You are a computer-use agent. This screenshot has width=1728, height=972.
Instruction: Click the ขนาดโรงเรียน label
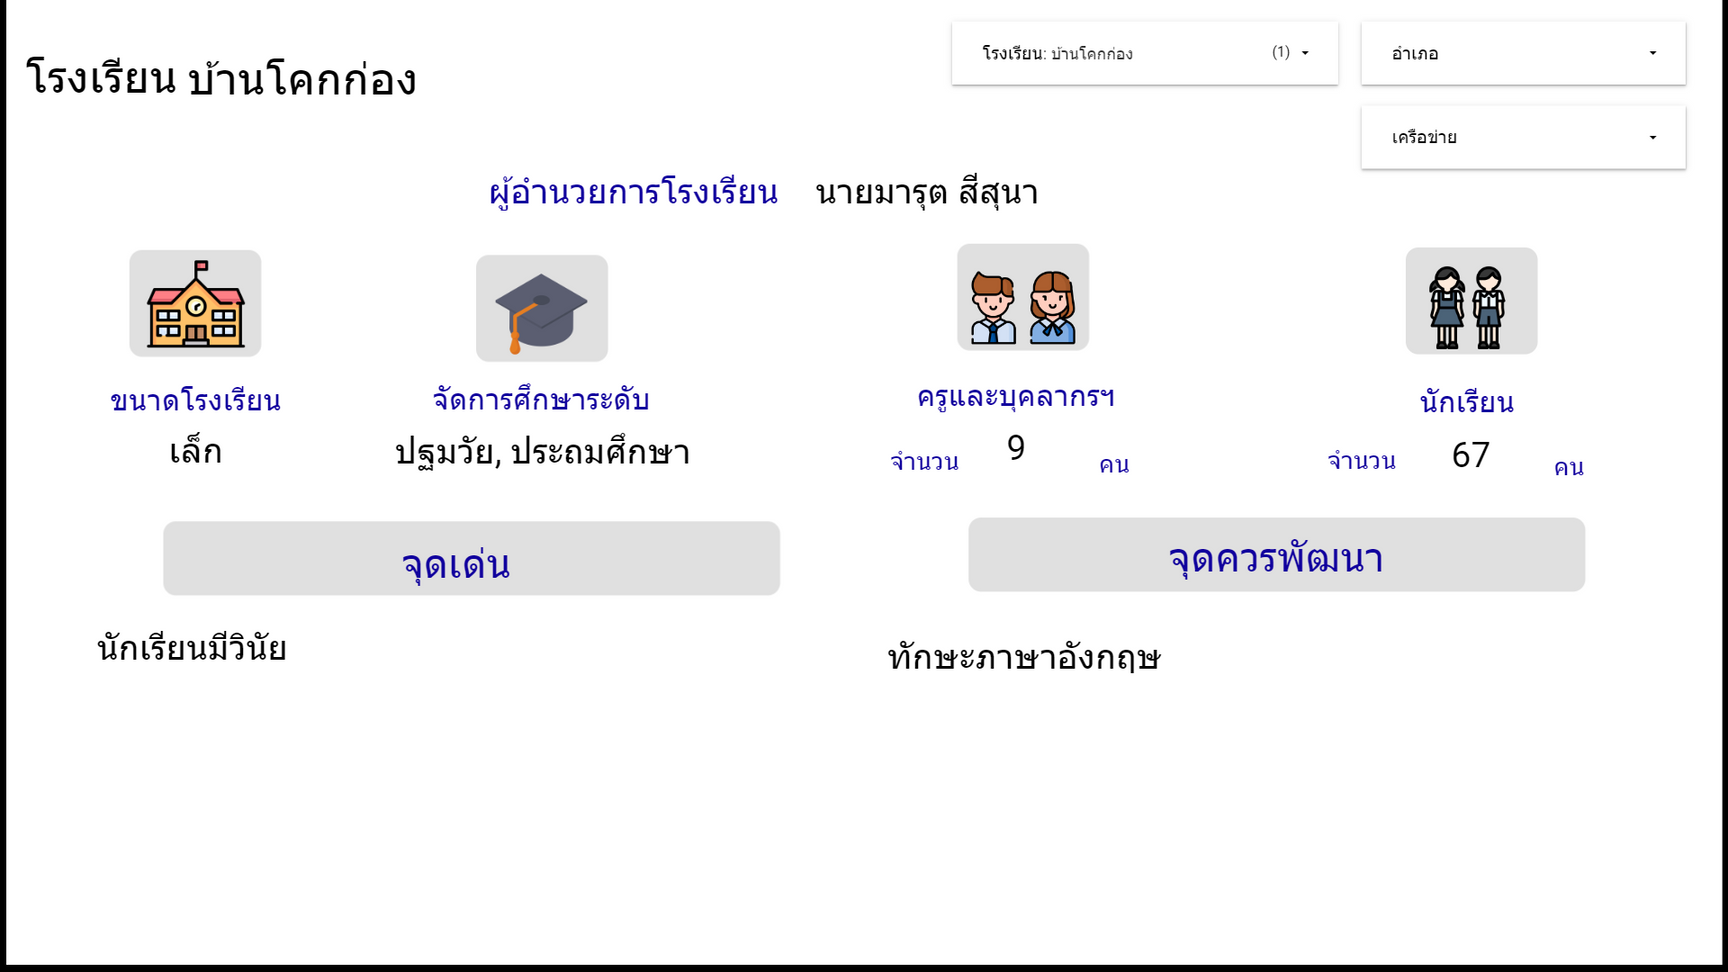tap(195, 401)
